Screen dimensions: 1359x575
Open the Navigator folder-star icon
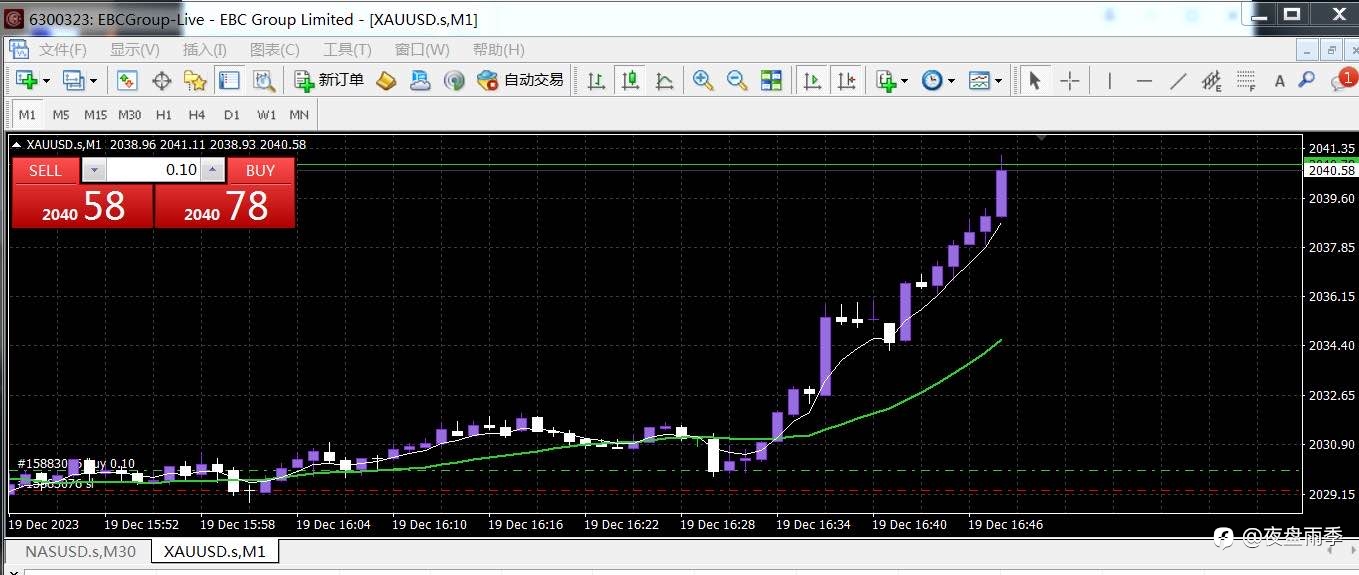point(195,81)
